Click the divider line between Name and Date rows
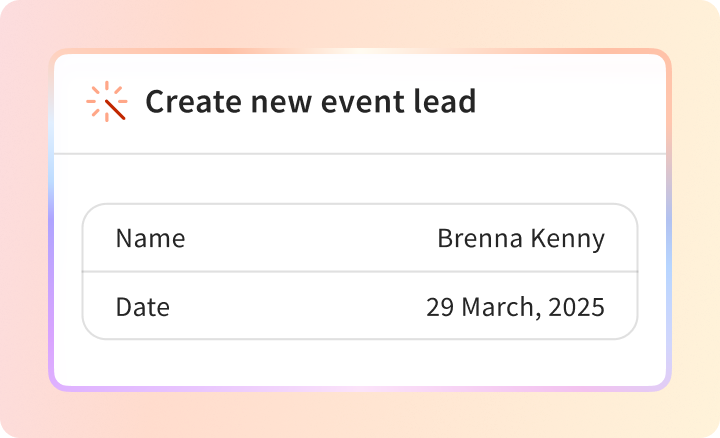Screen dimensions: 720x438 (x=360, y=272)
